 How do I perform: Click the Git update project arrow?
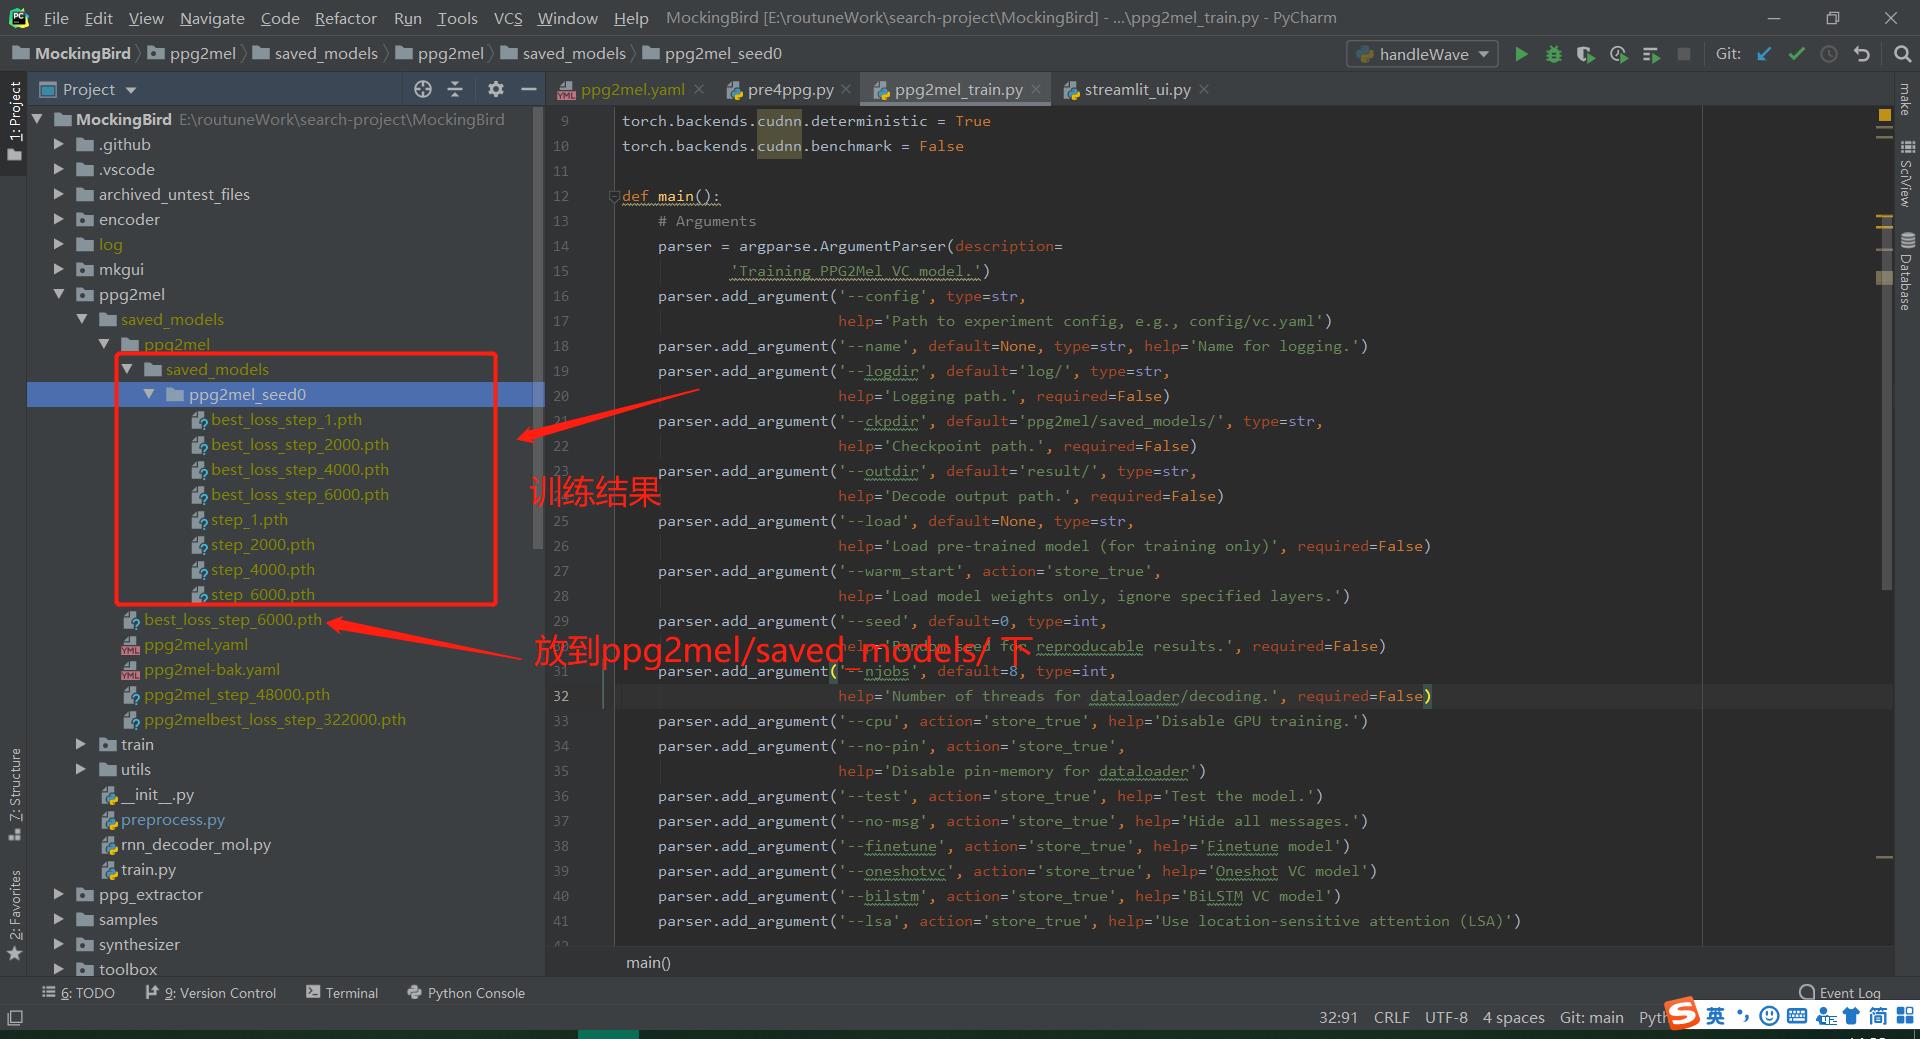click(x=1764, y=54)
